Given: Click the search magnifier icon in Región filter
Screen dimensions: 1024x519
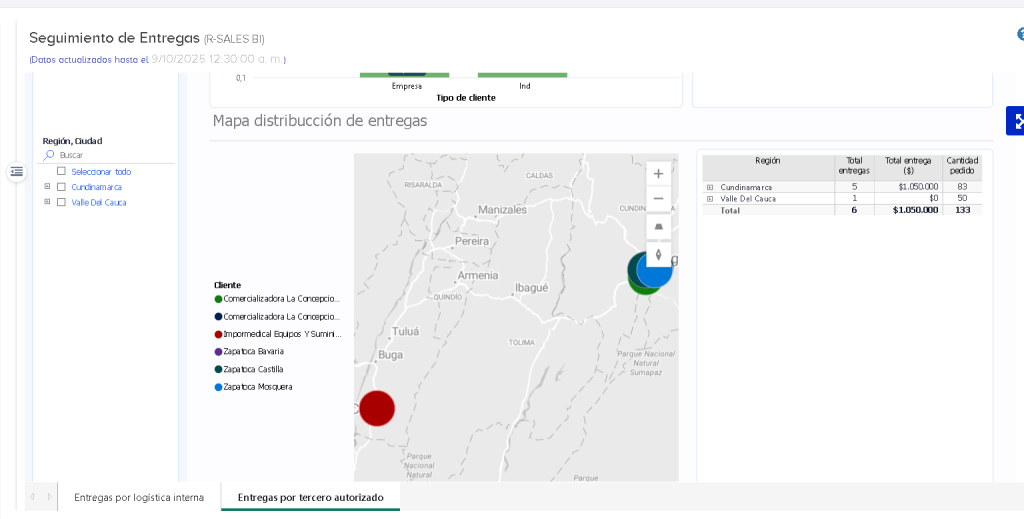Looking at the screenshot, I should tap(49, 155).
